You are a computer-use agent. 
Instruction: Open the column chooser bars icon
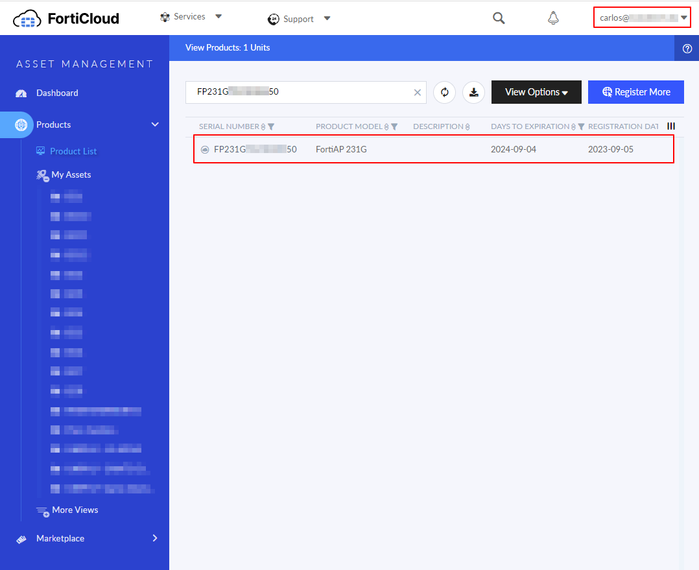(671, 126)
